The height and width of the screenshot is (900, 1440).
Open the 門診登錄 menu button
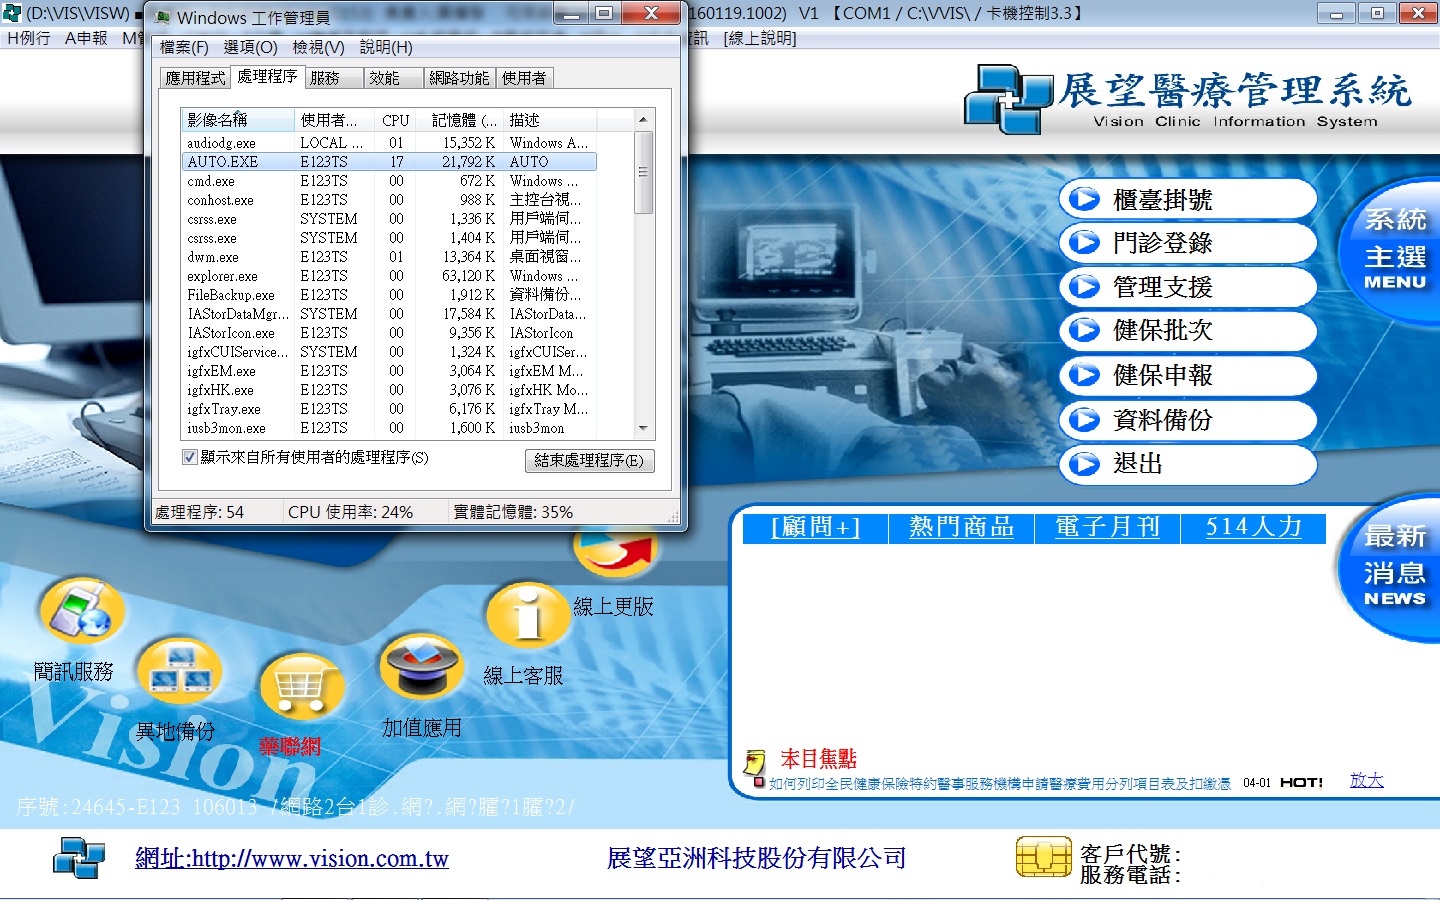pyautogui.click(x=1188, y=243)
